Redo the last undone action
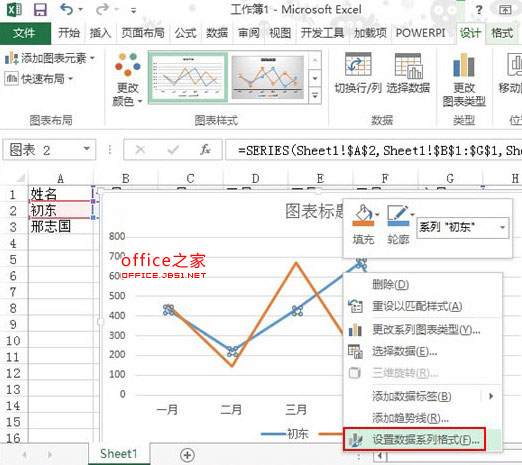 pos(102,9)
